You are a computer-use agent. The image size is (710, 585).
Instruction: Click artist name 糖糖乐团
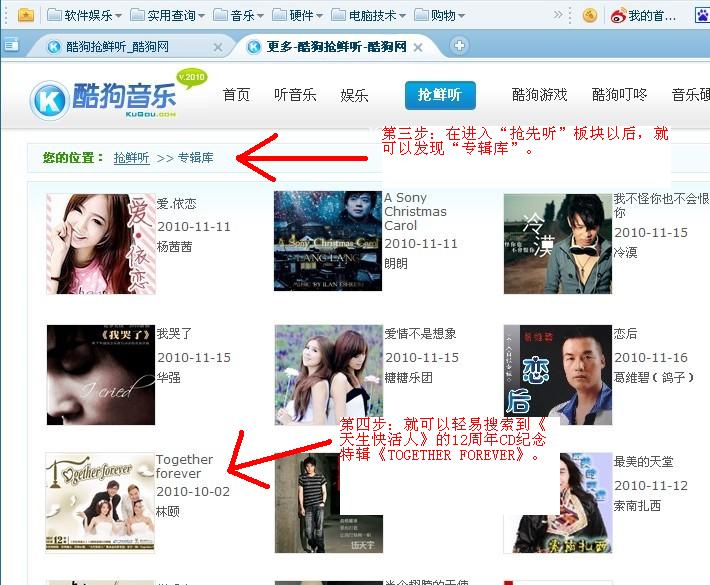pyautogui.click(x=408, y=377)
